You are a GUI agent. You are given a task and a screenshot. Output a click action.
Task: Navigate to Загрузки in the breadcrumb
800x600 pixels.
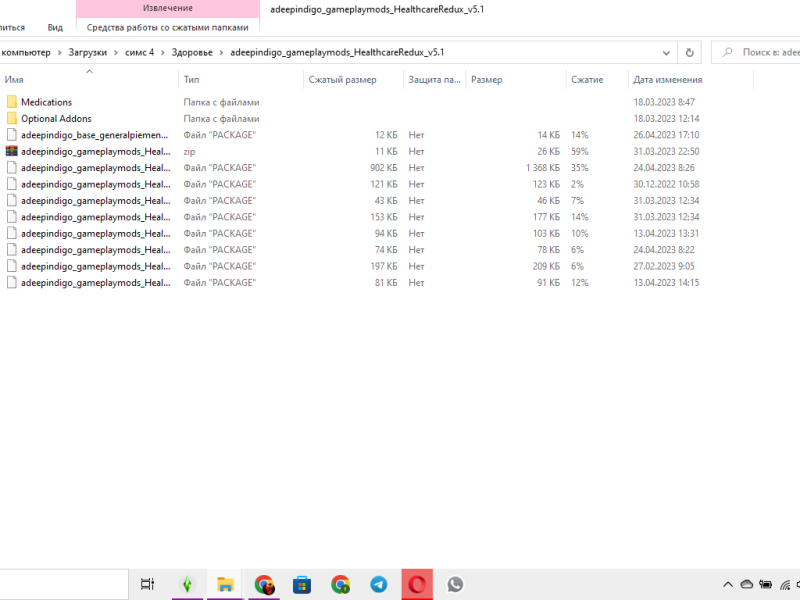click(x=88, y=53)
